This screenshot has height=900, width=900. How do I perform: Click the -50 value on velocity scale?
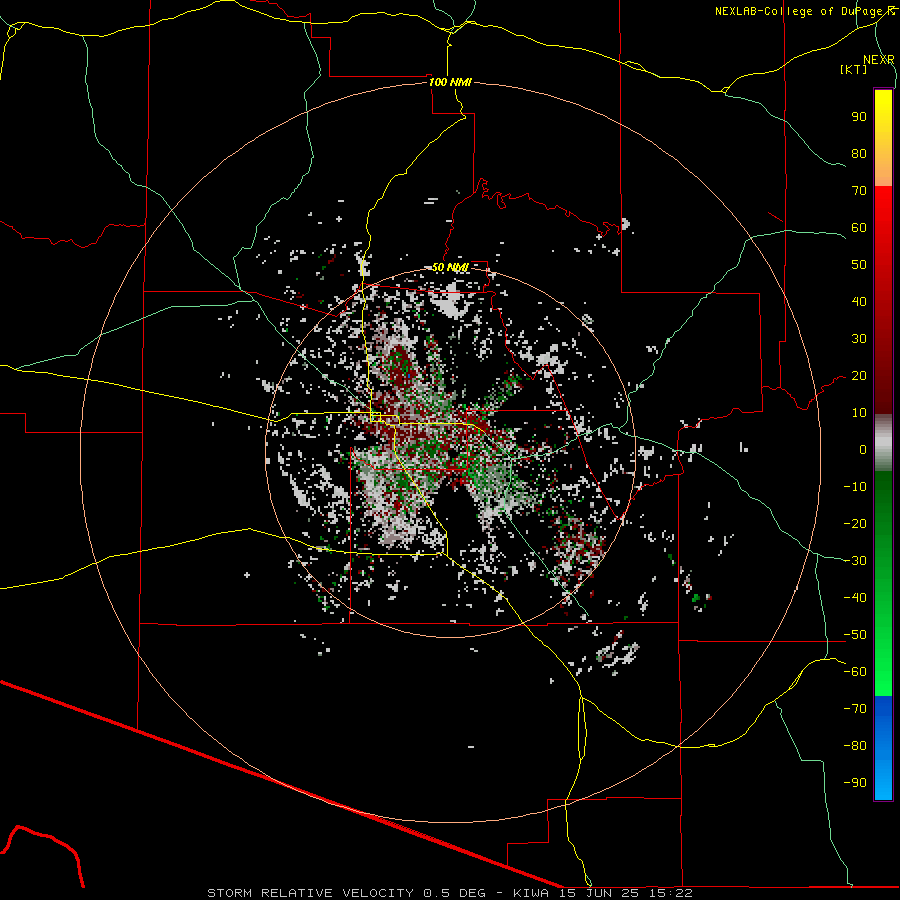[855, 635]
